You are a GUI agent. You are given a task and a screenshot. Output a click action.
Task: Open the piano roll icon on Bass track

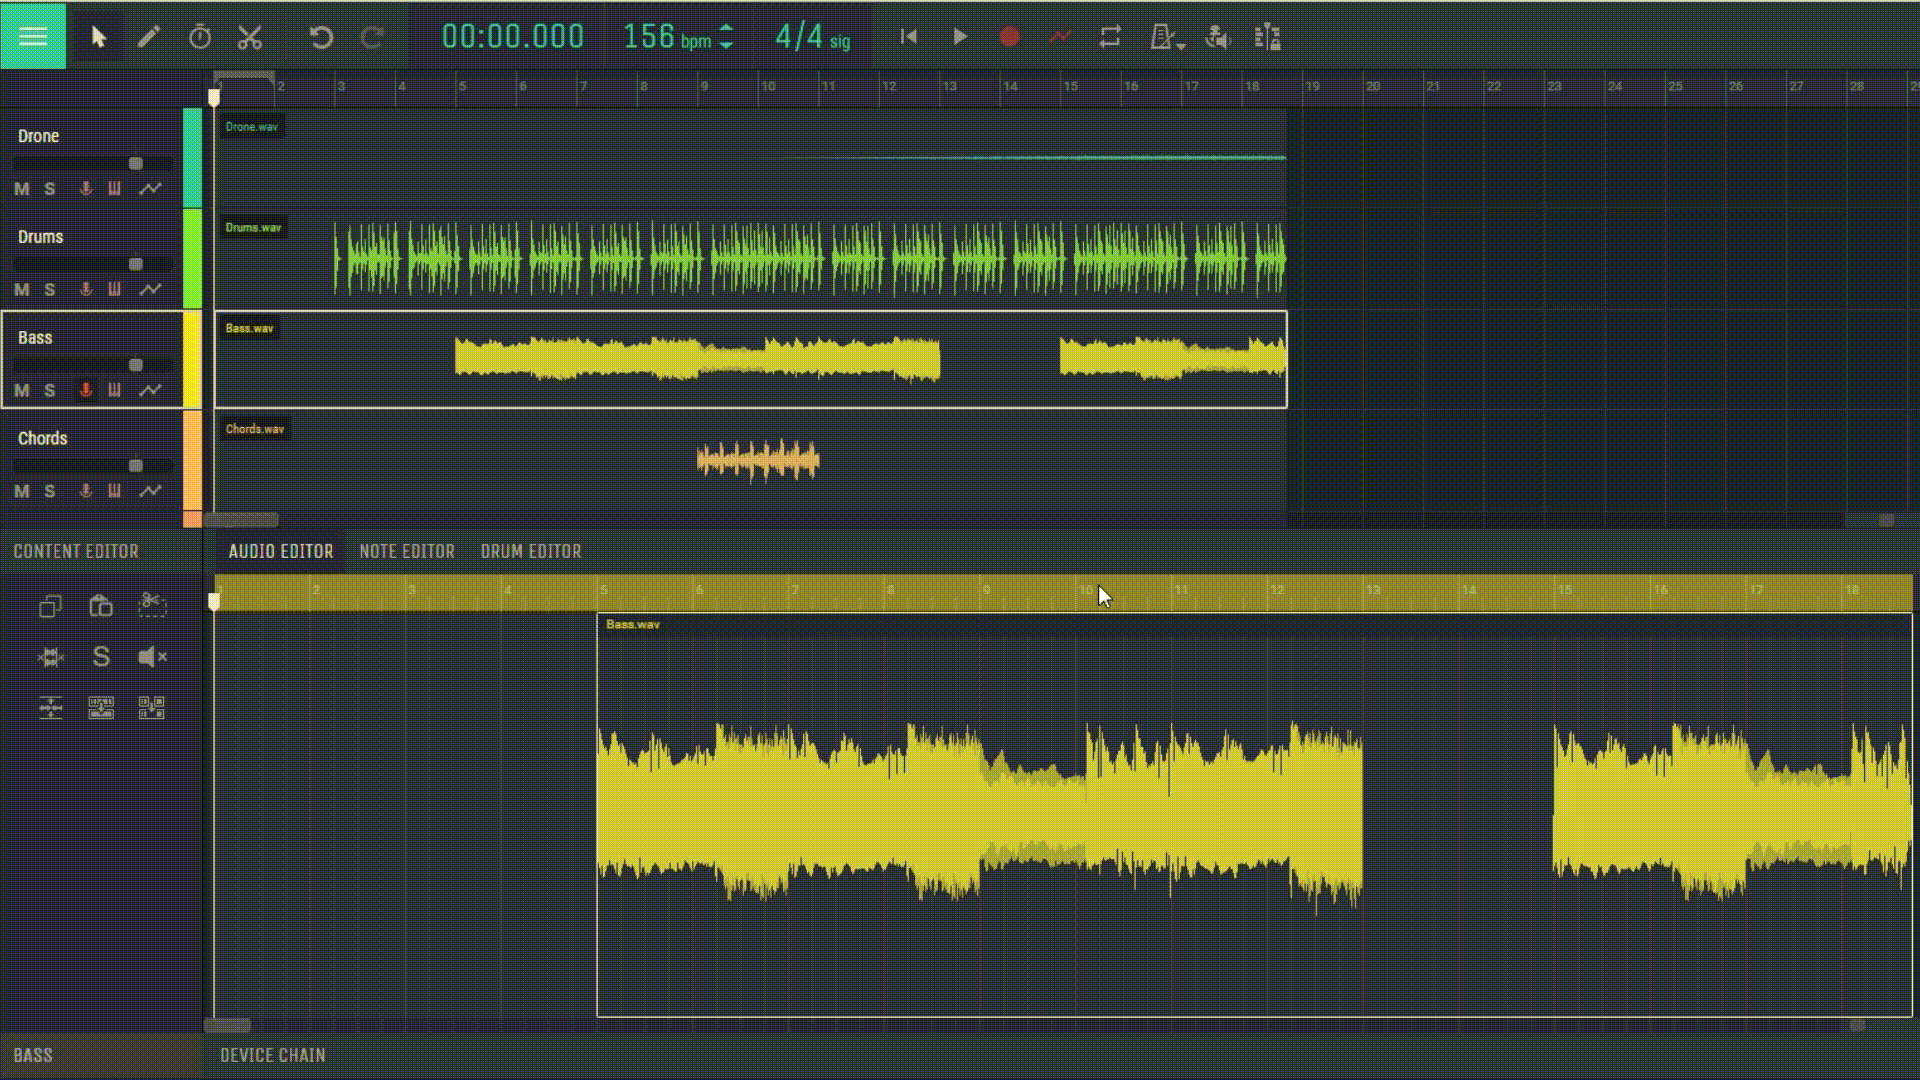115,391
